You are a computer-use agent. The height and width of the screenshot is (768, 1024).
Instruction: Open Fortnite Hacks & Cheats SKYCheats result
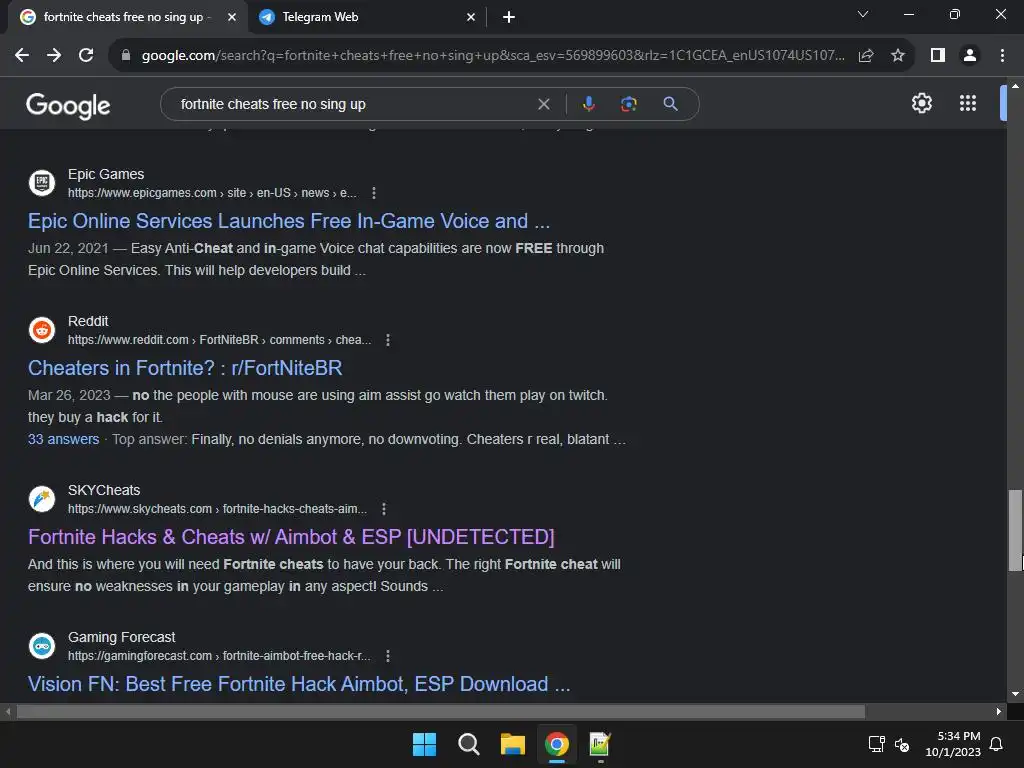click(x=291, y=537)
